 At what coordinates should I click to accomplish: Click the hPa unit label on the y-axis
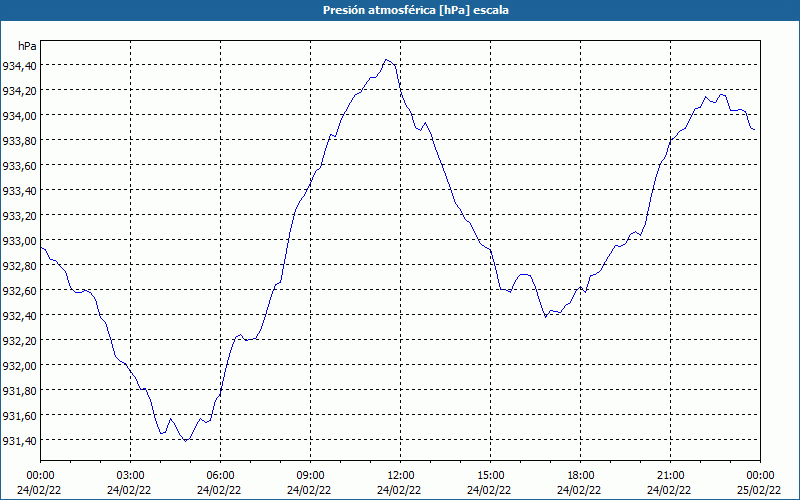27,46
